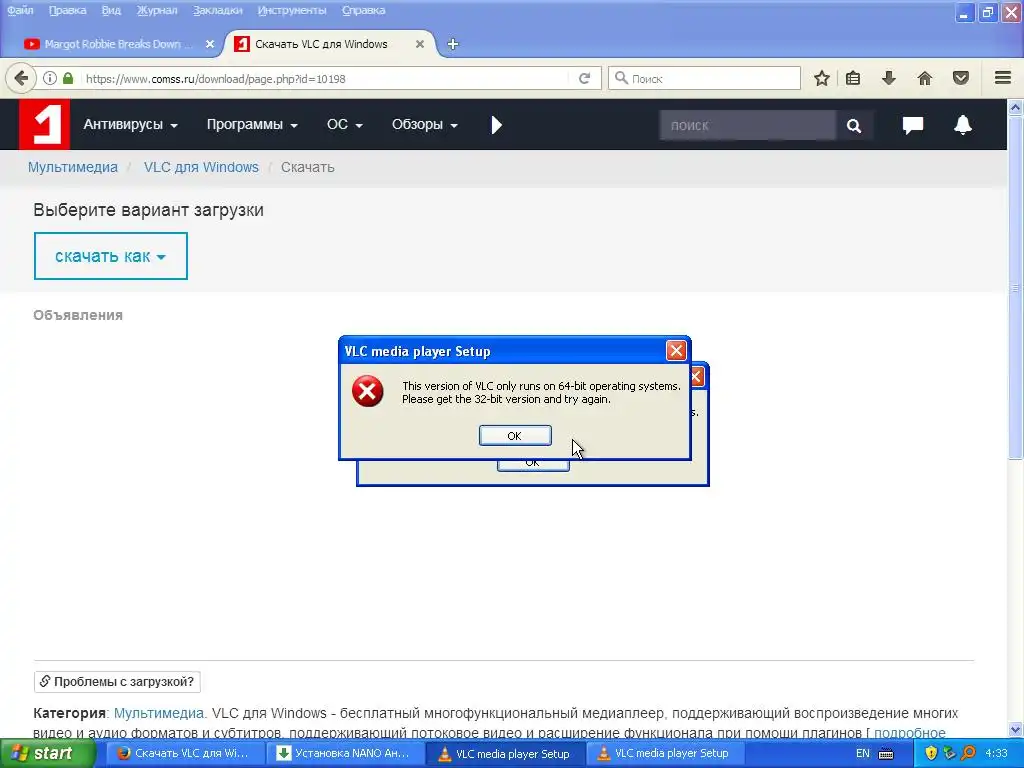The height and width of the screenshot is (768, 1024).
Task: Click the system tray clock 4:33
Action: tap(996, 754)
